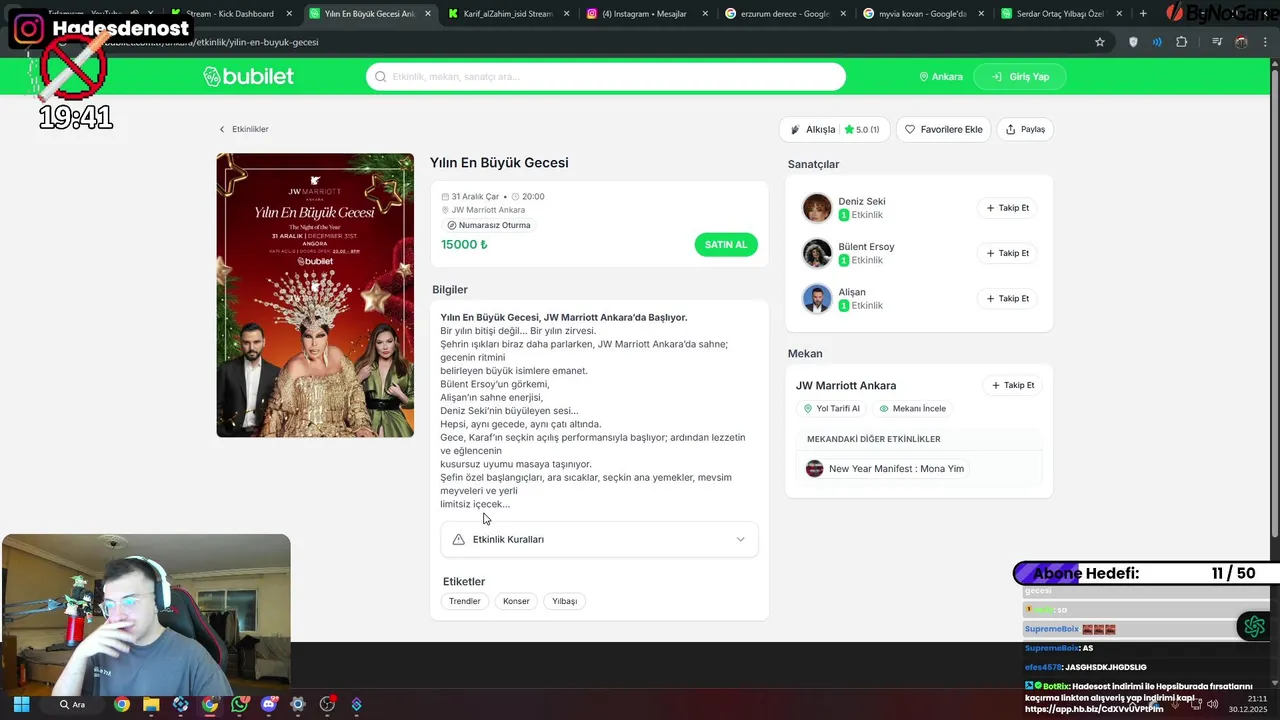
Task: Select the Yılbaşı tag
Action: (x=565, y=601)
